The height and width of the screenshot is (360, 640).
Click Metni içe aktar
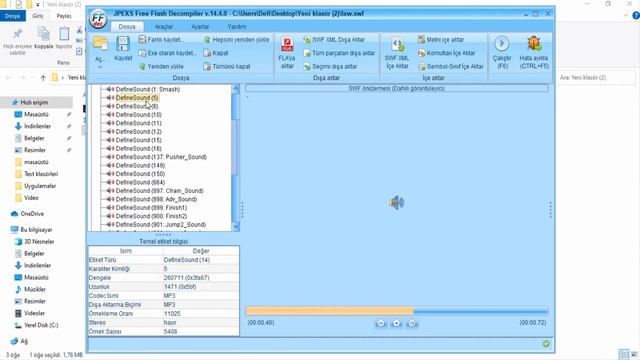[x=441, y=40]
